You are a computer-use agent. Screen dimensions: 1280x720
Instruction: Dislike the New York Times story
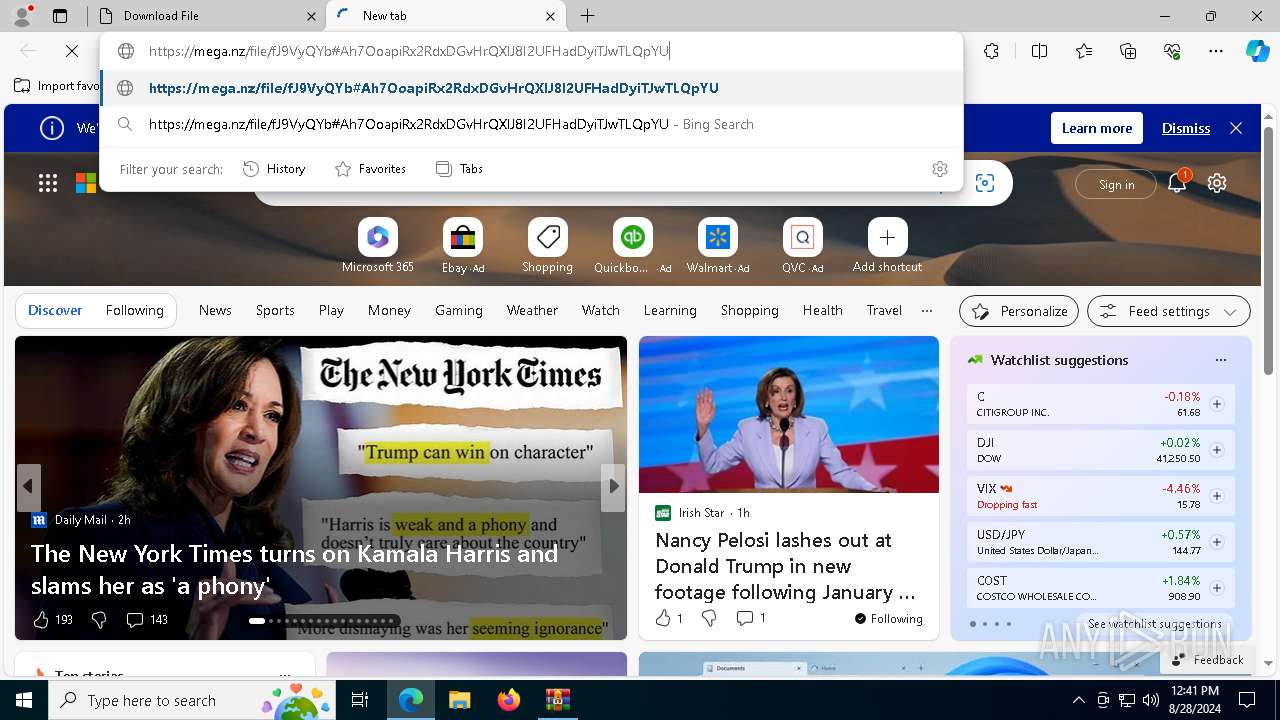[x=99, y=620]
